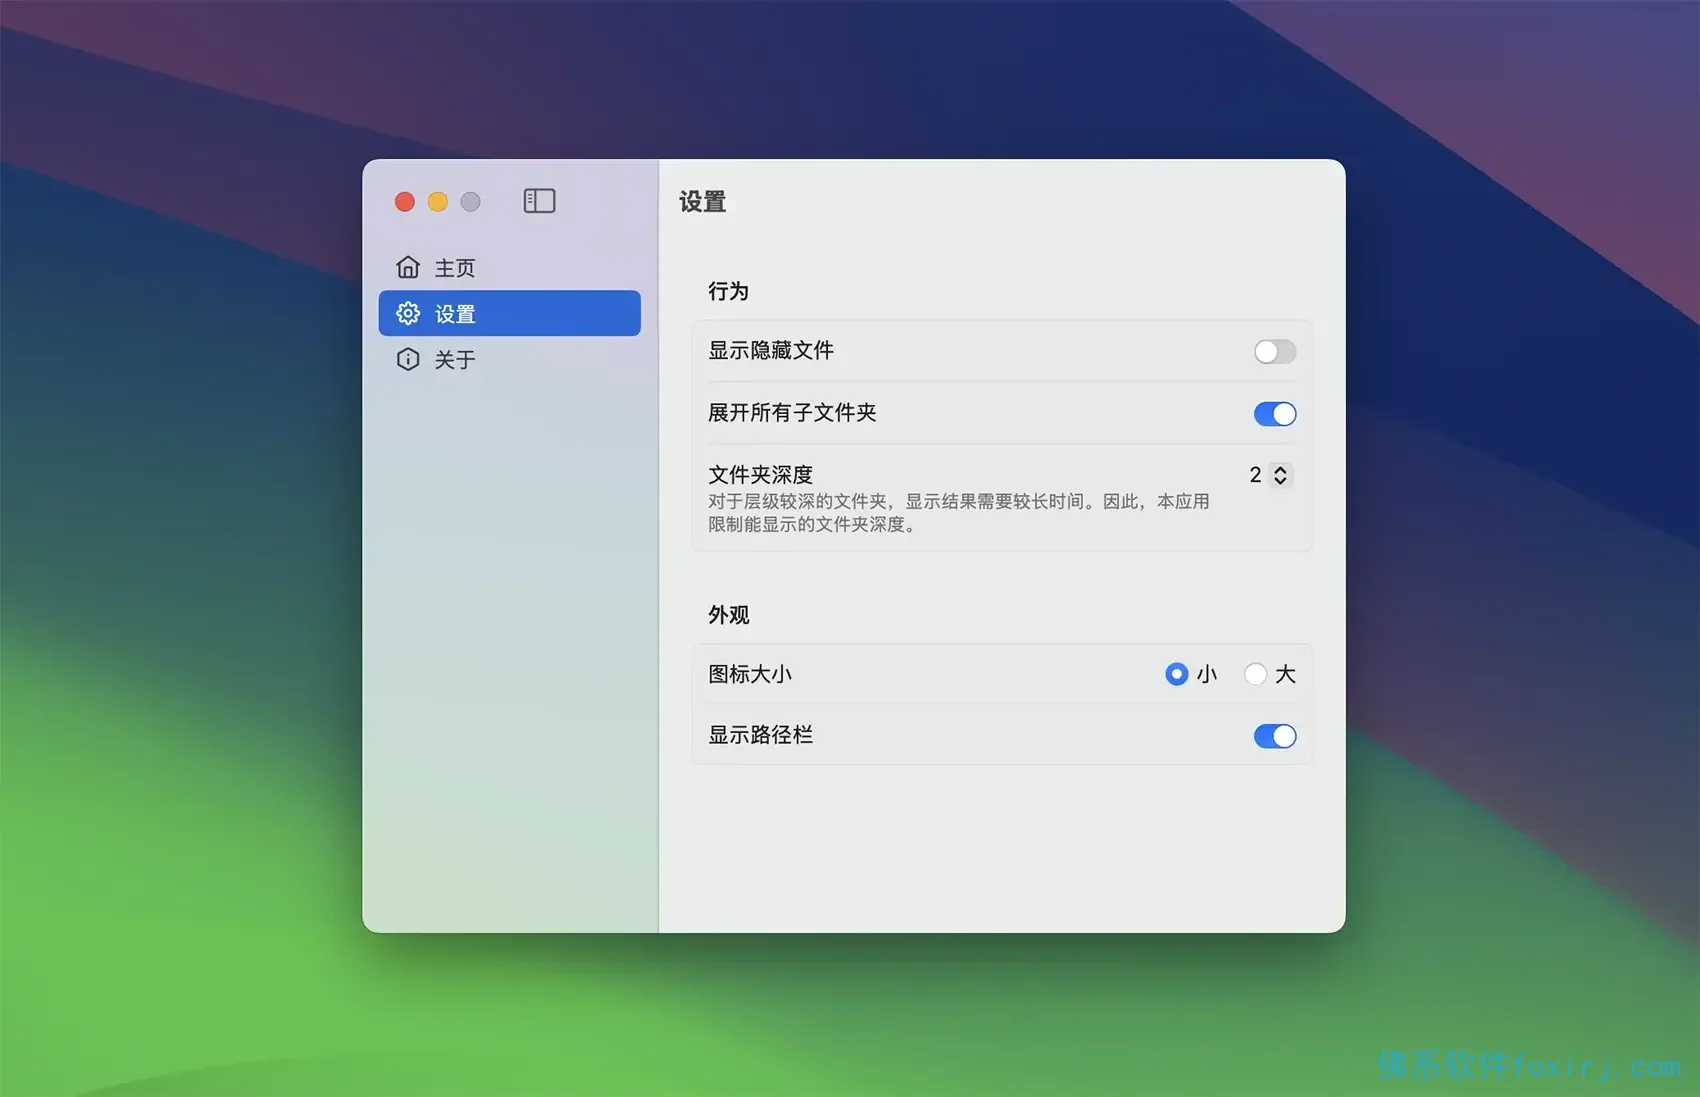The width and height of the screenshot is (1700, 1097).
Task: Click the 外观 section heading
Action: point(728,615)
